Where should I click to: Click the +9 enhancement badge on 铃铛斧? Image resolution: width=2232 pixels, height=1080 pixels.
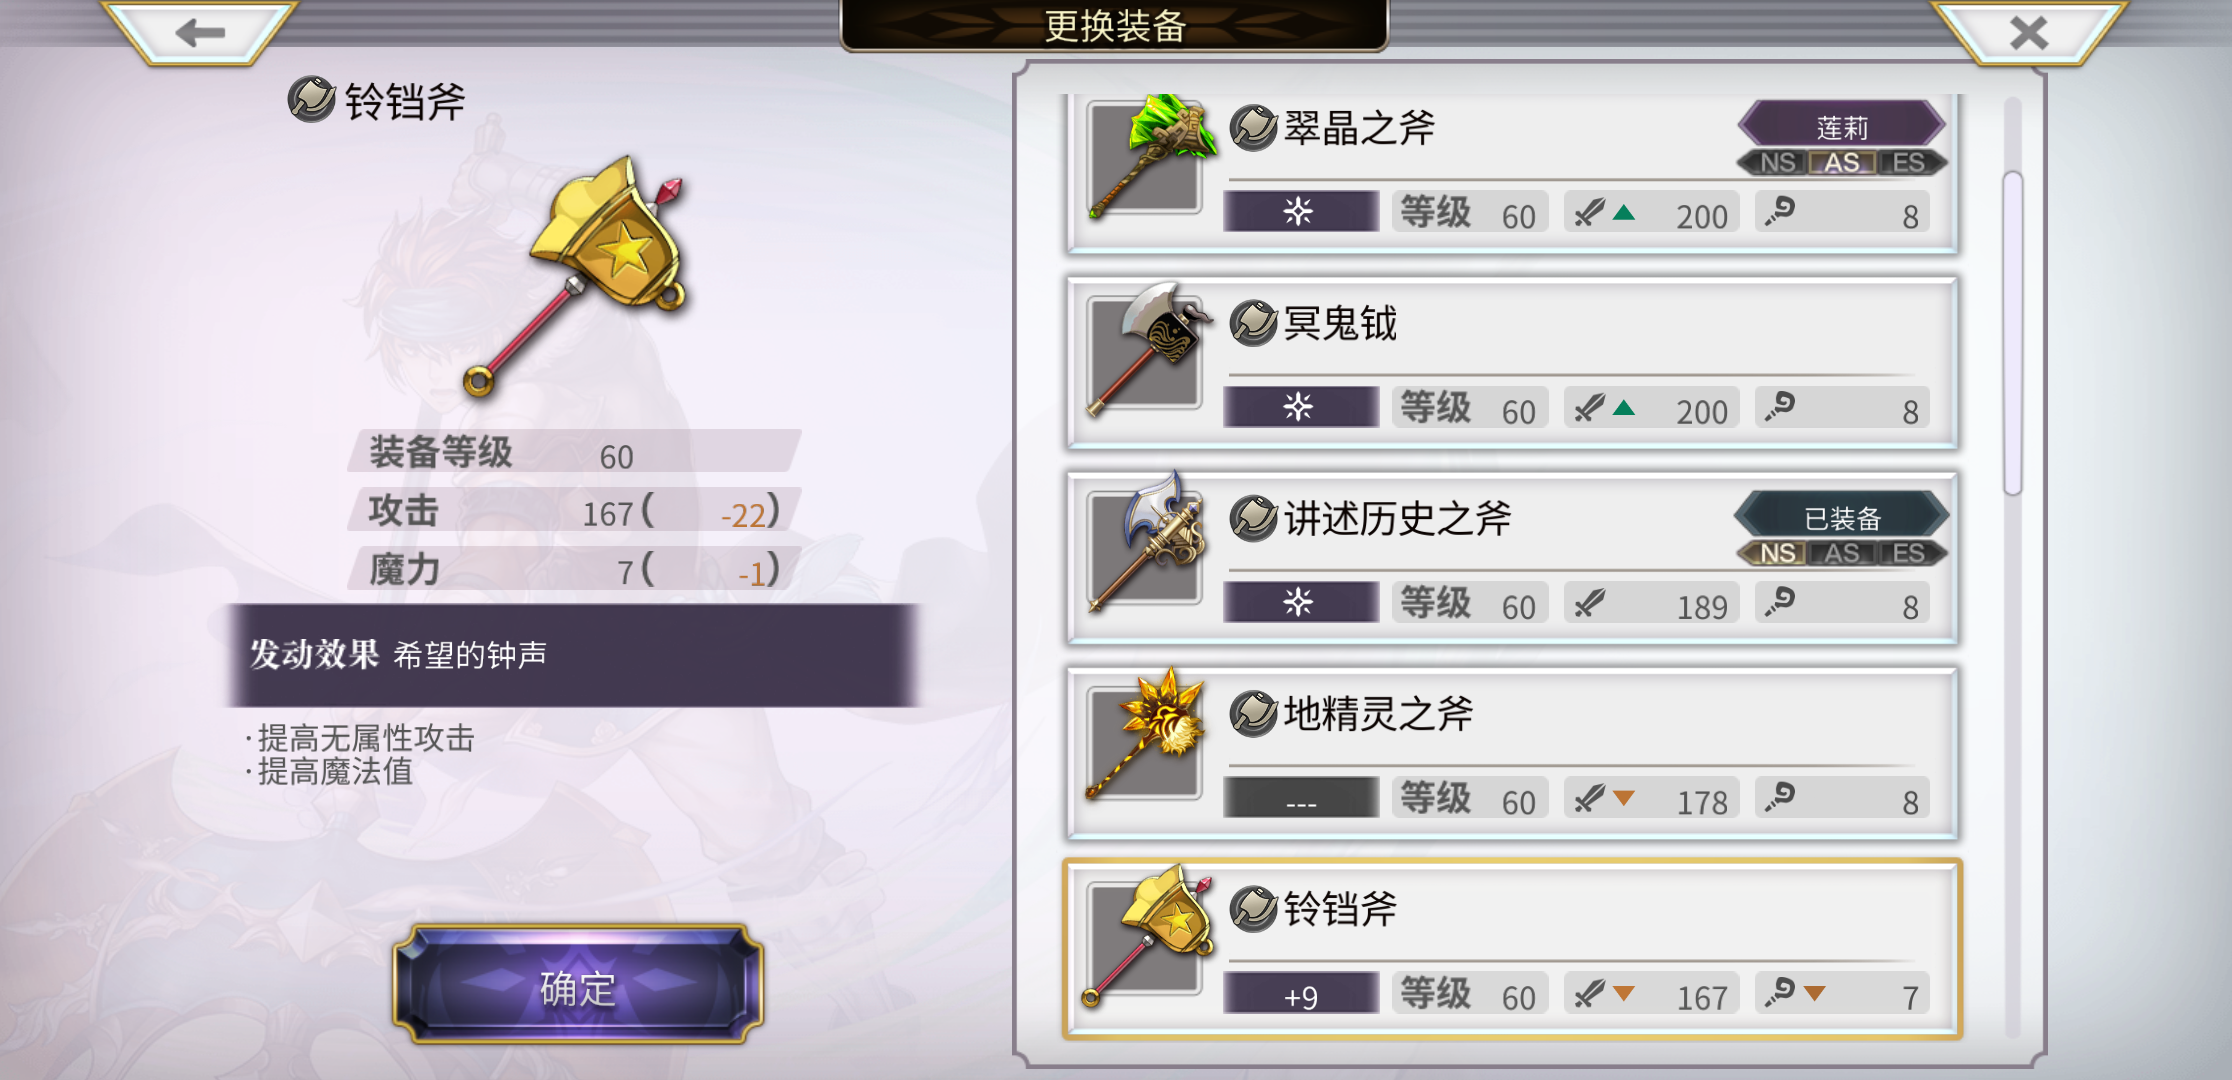1301,995
